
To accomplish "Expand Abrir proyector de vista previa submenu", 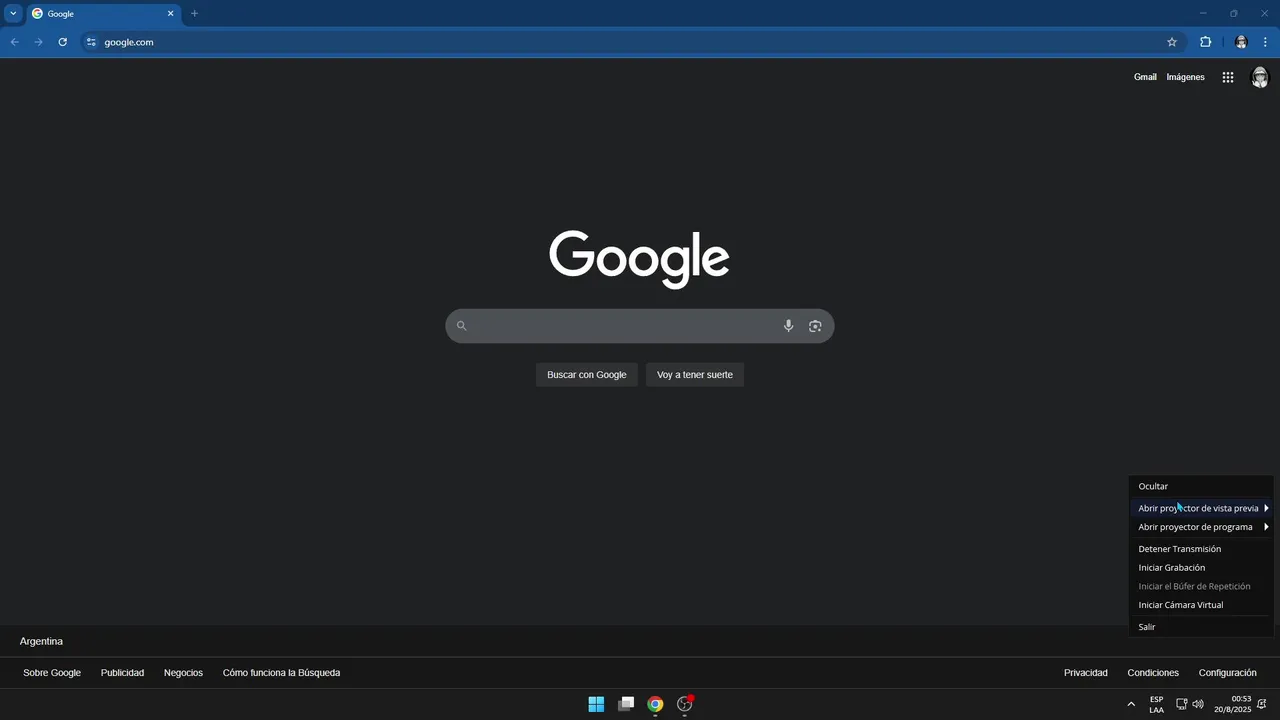I will (1201, 508).
